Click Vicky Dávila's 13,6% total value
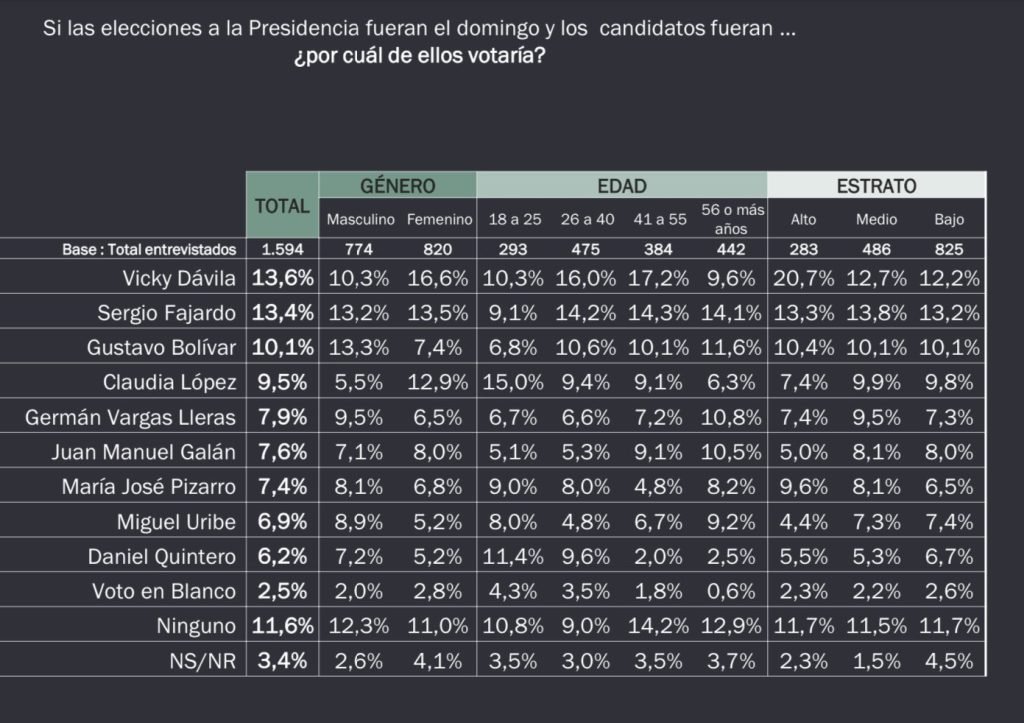This screenshot has height=723, width=1024. 282,277
